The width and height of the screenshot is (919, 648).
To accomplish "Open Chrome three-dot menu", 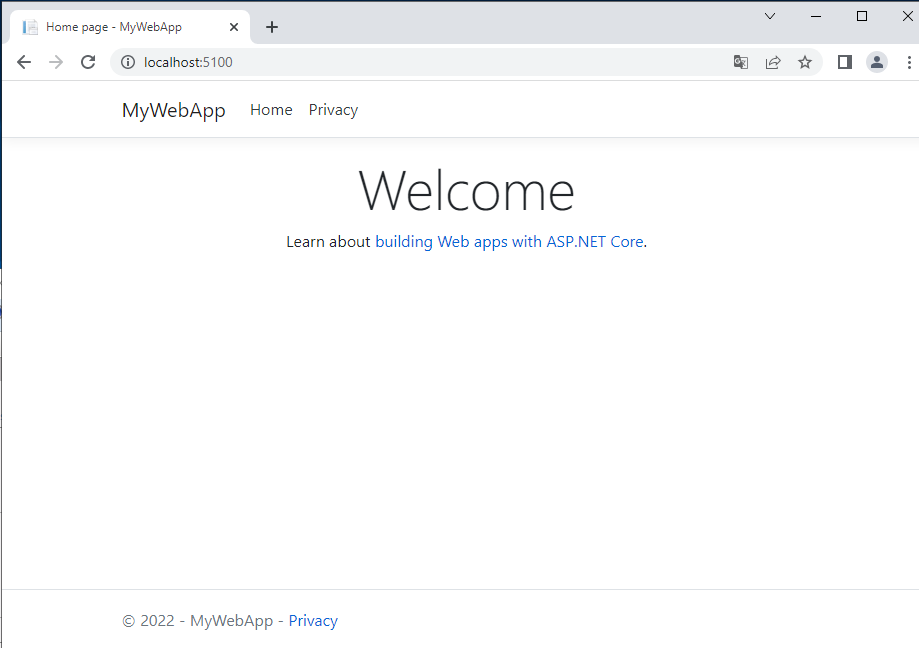I will 909,62.
